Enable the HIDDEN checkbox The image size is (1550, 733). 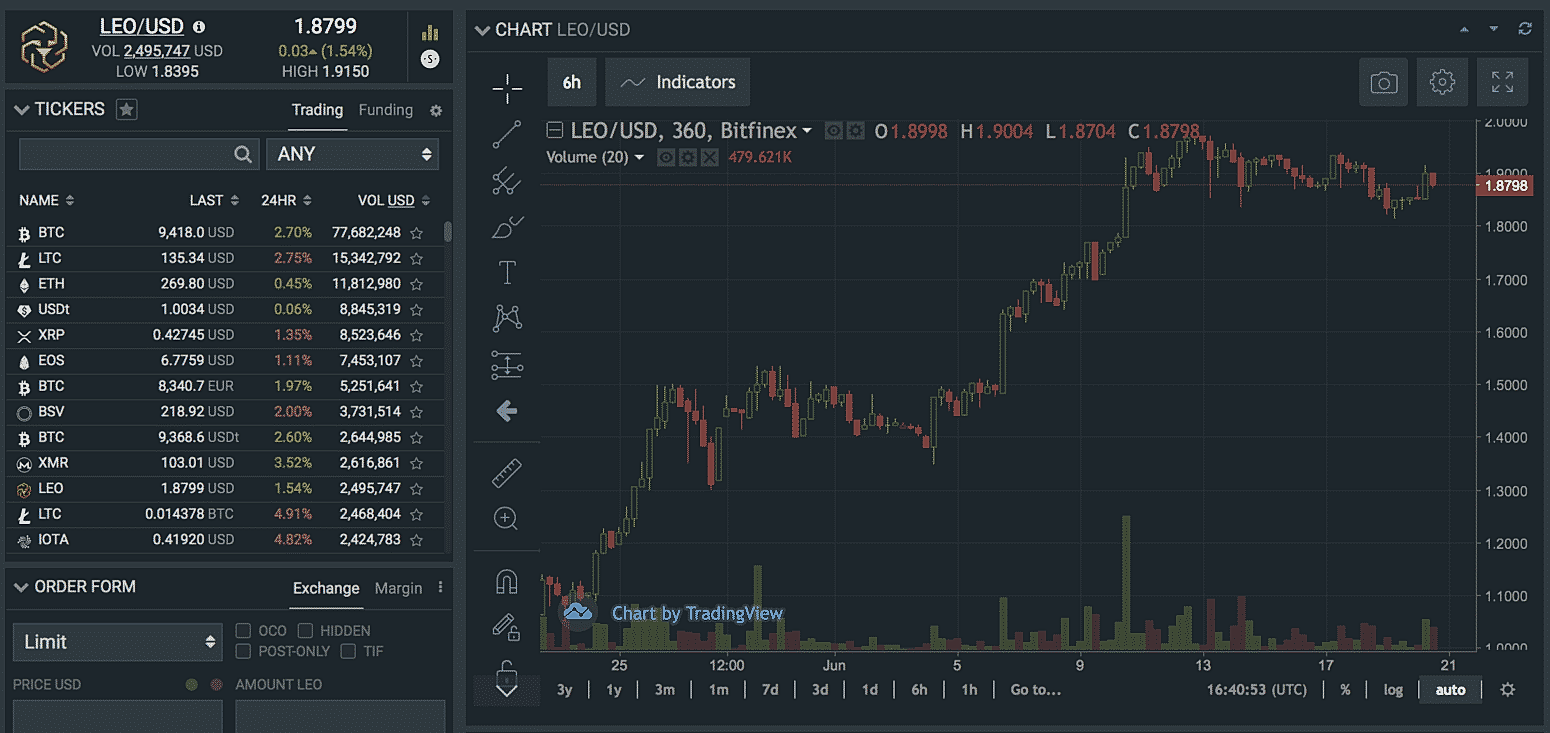coord(305,631)
